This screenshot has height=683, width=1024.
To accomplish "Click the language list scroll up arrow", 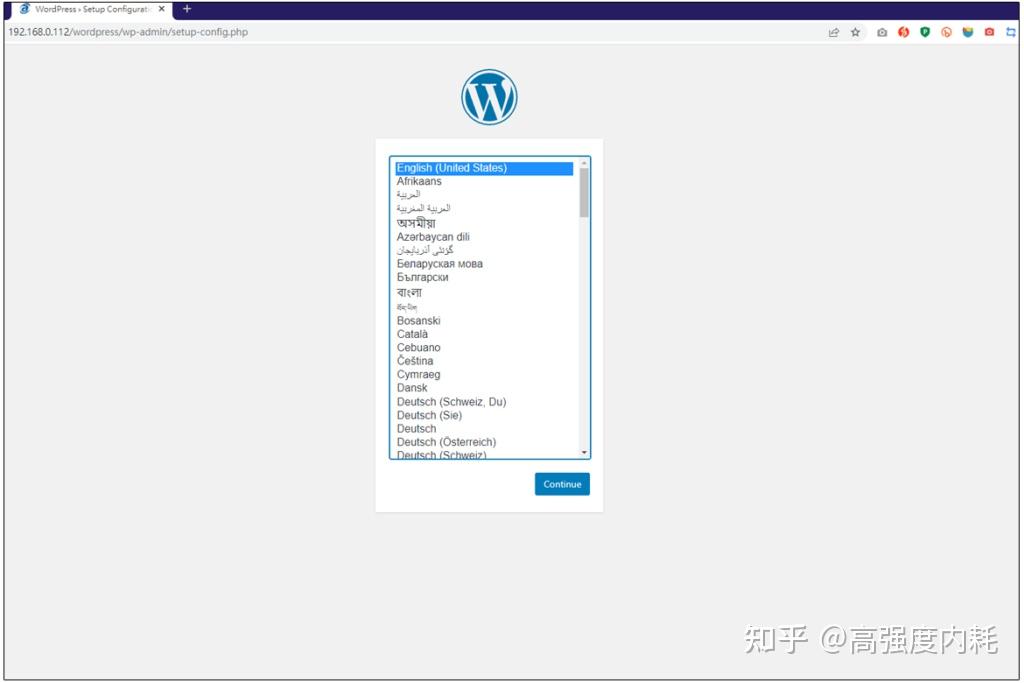I will coord(584,163).
